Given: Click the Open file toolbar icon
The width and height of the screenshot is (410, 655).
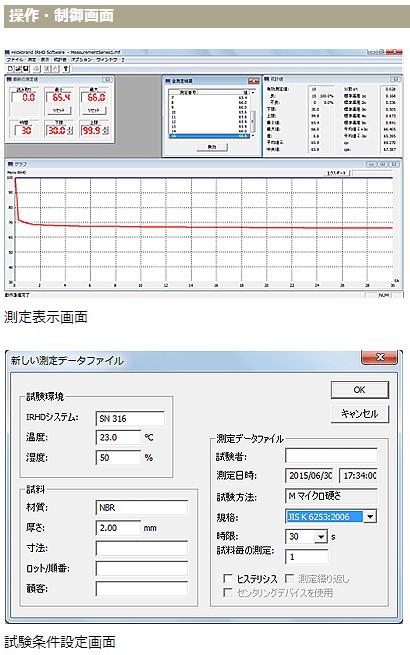Looking at the screenshot, I should (18, 69).
